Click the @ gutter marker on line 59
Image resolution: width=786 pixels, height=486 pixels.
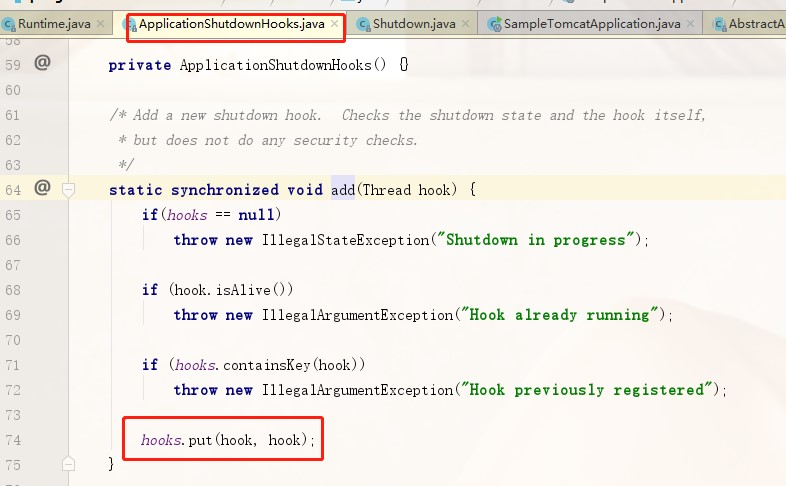(43, 63)
